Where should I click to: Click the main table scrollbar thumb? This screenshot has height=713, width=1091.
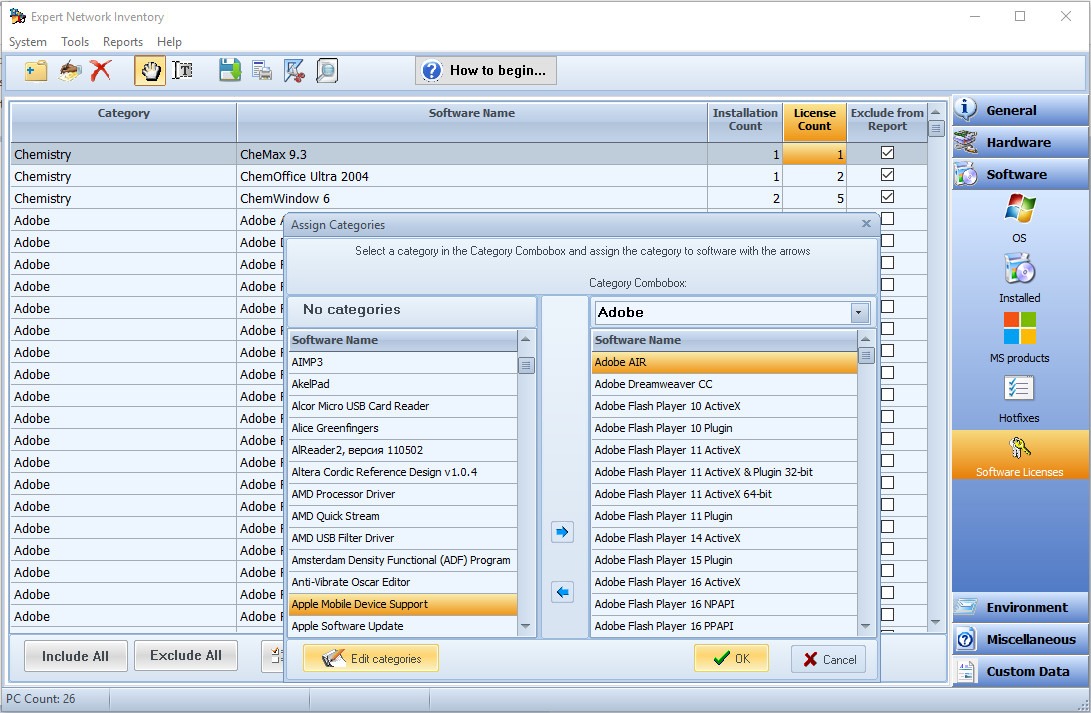click(x=936, y=129)
